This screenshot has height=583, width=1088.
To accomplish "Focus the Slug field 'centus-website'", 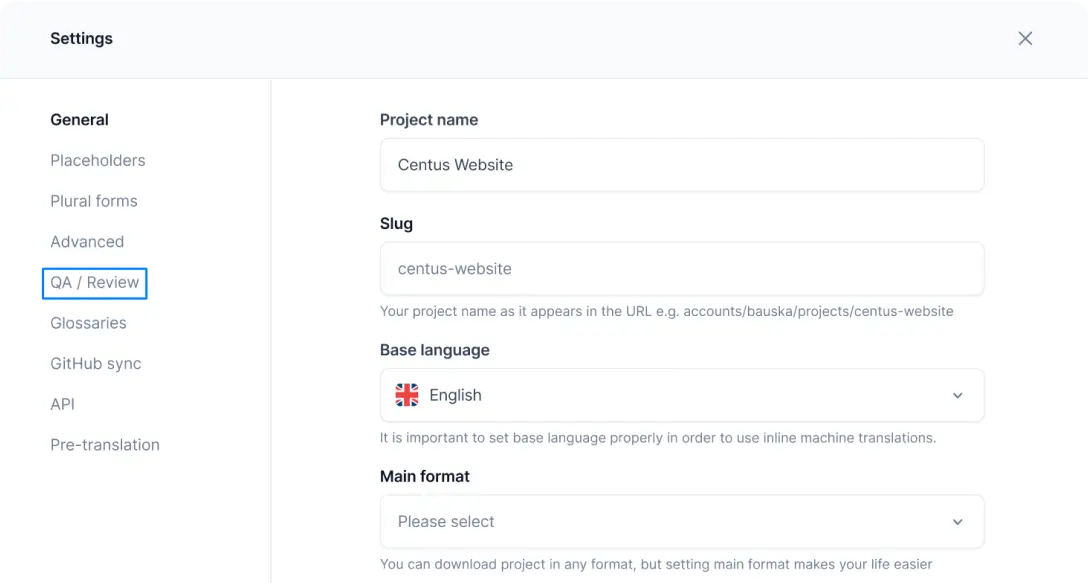I will pos(681,269).
